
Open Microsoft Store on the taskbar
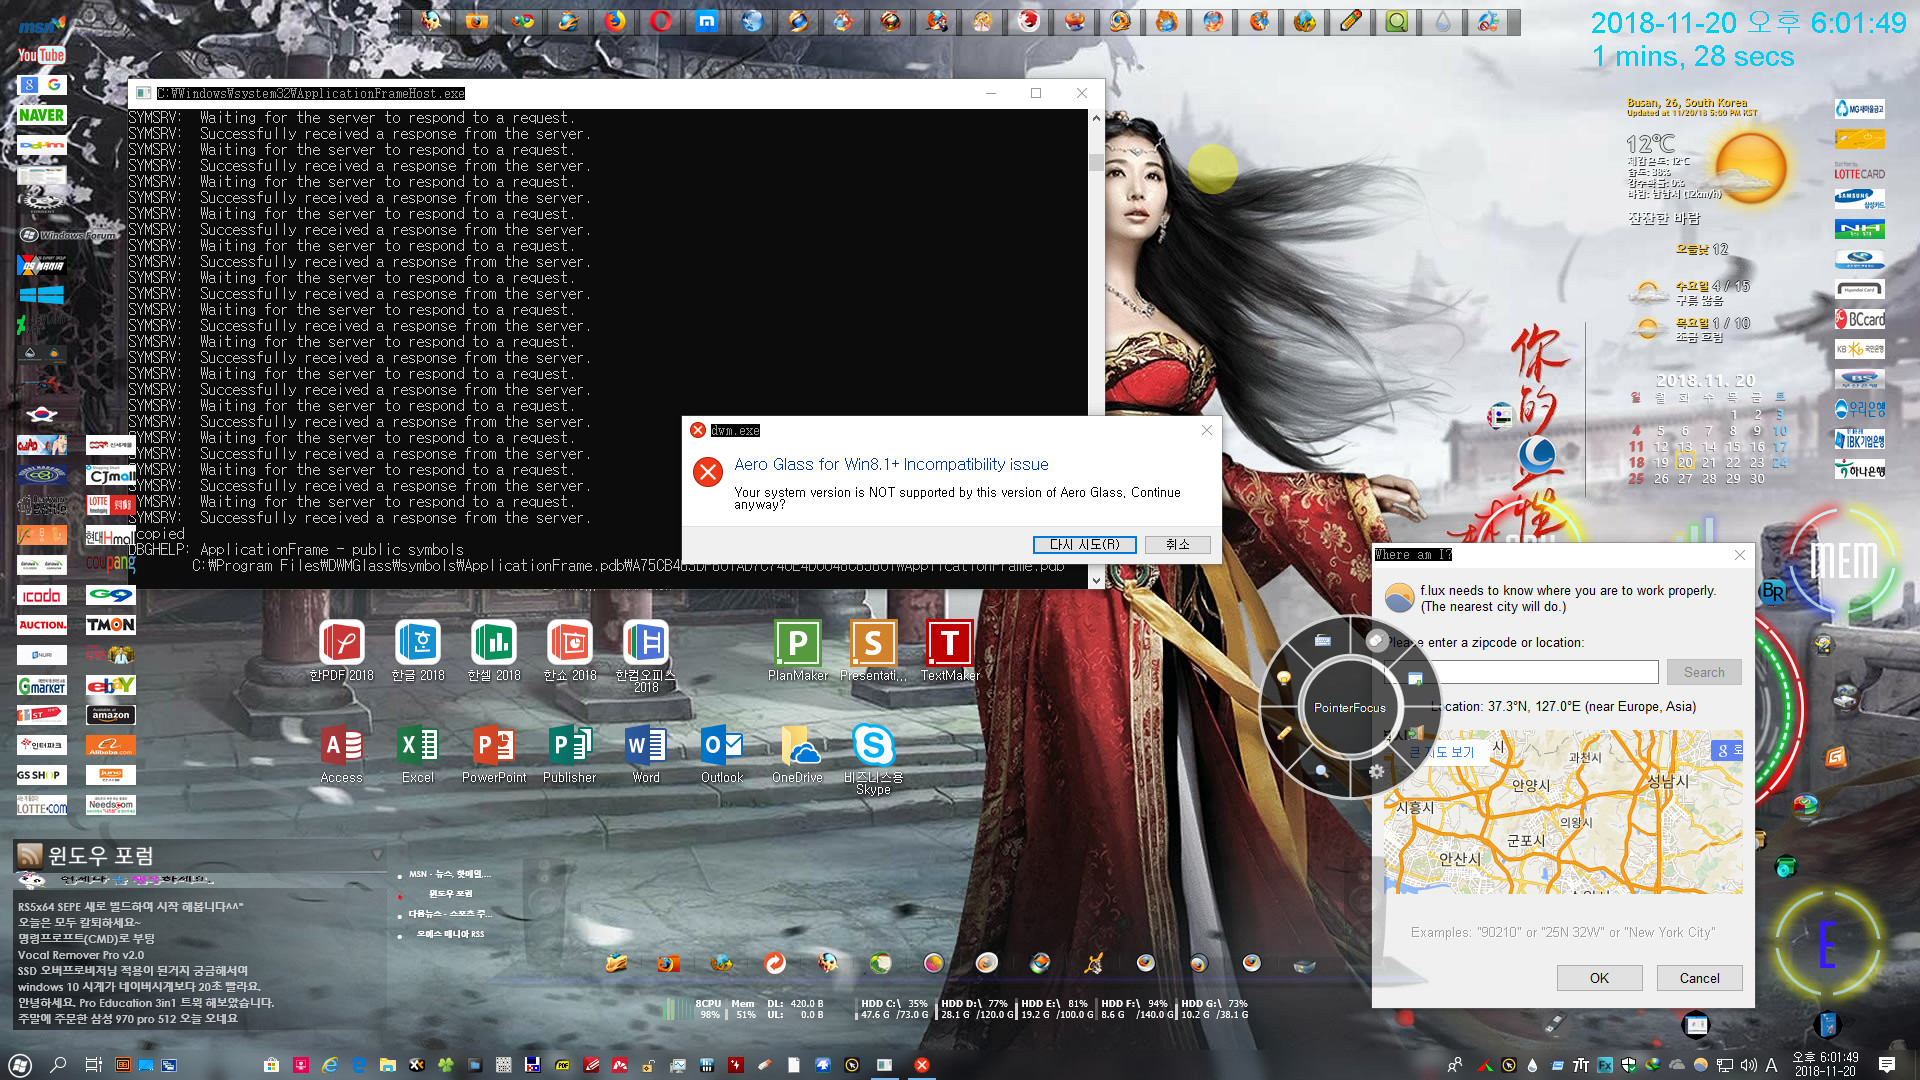271,1065
